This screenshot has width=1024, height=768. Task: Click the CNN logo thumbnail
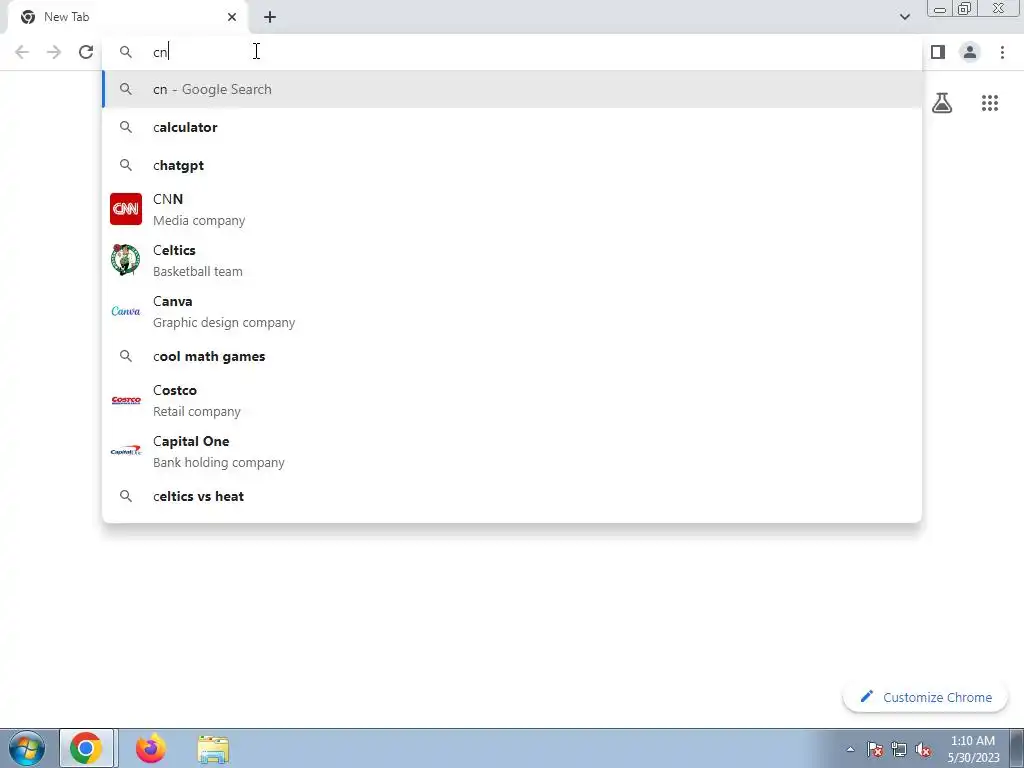tap(126, 209)
